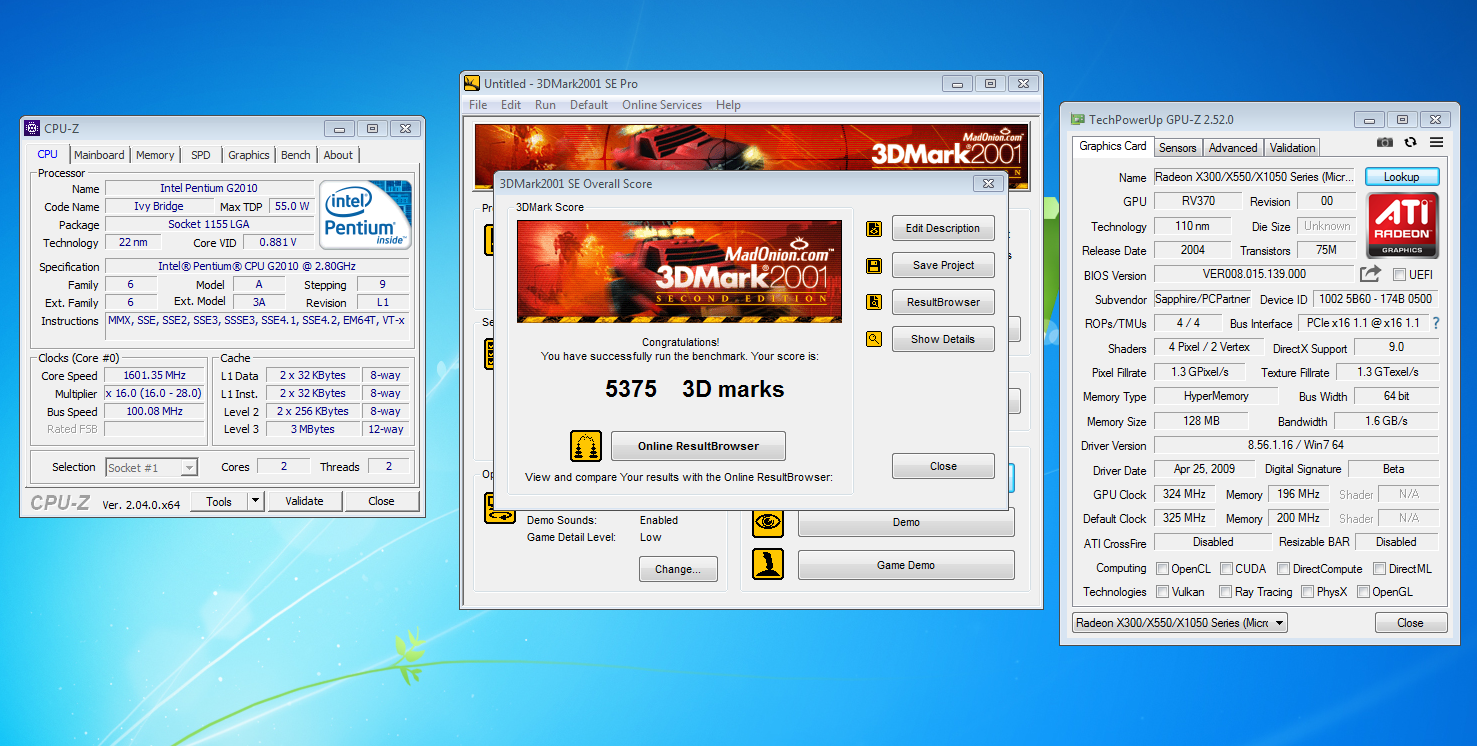
Task: Open the Memory tab in CPU-Z
Action: tap(155, 155)
